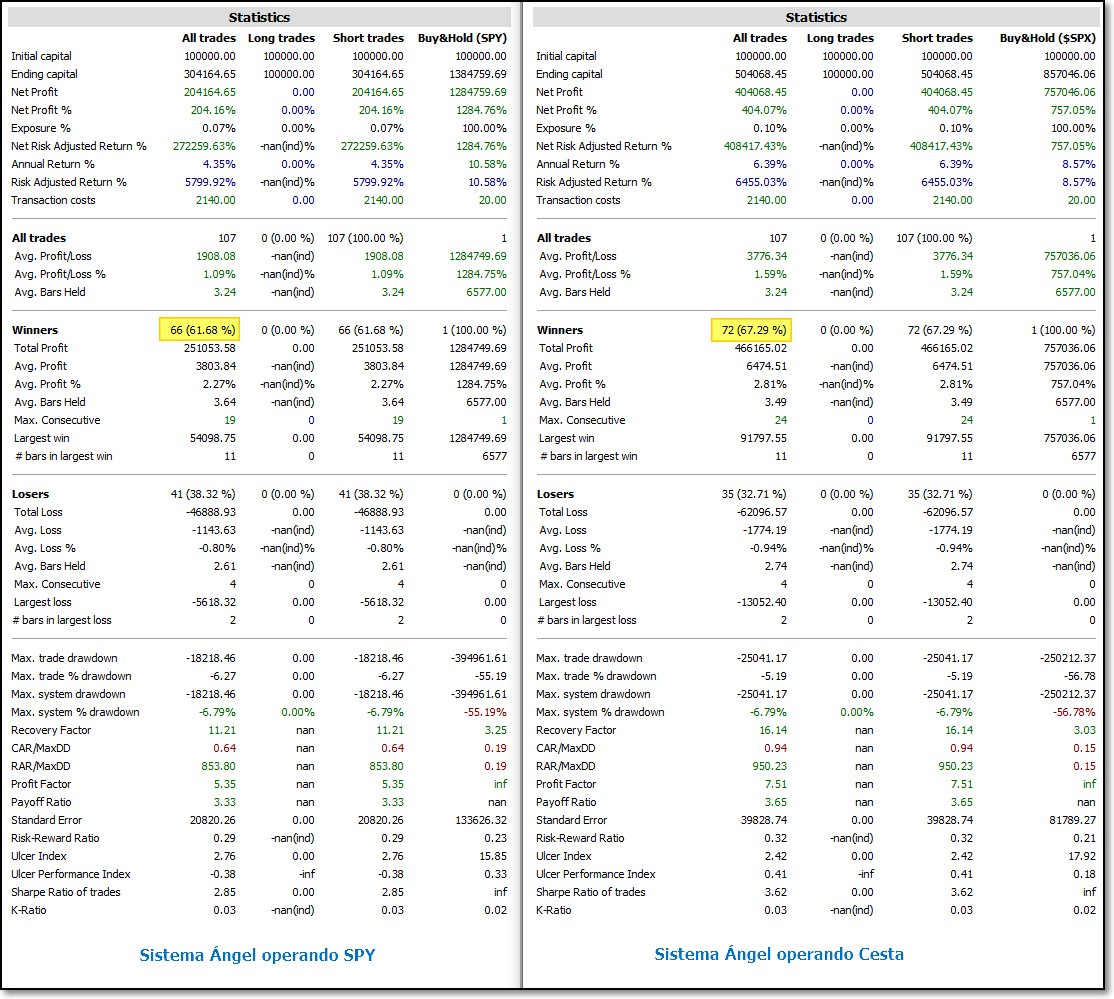Screen dimensions: 1114x999
Task: Click the Net Profit % value 204.16% under All trades
Action: coord(213,110)
